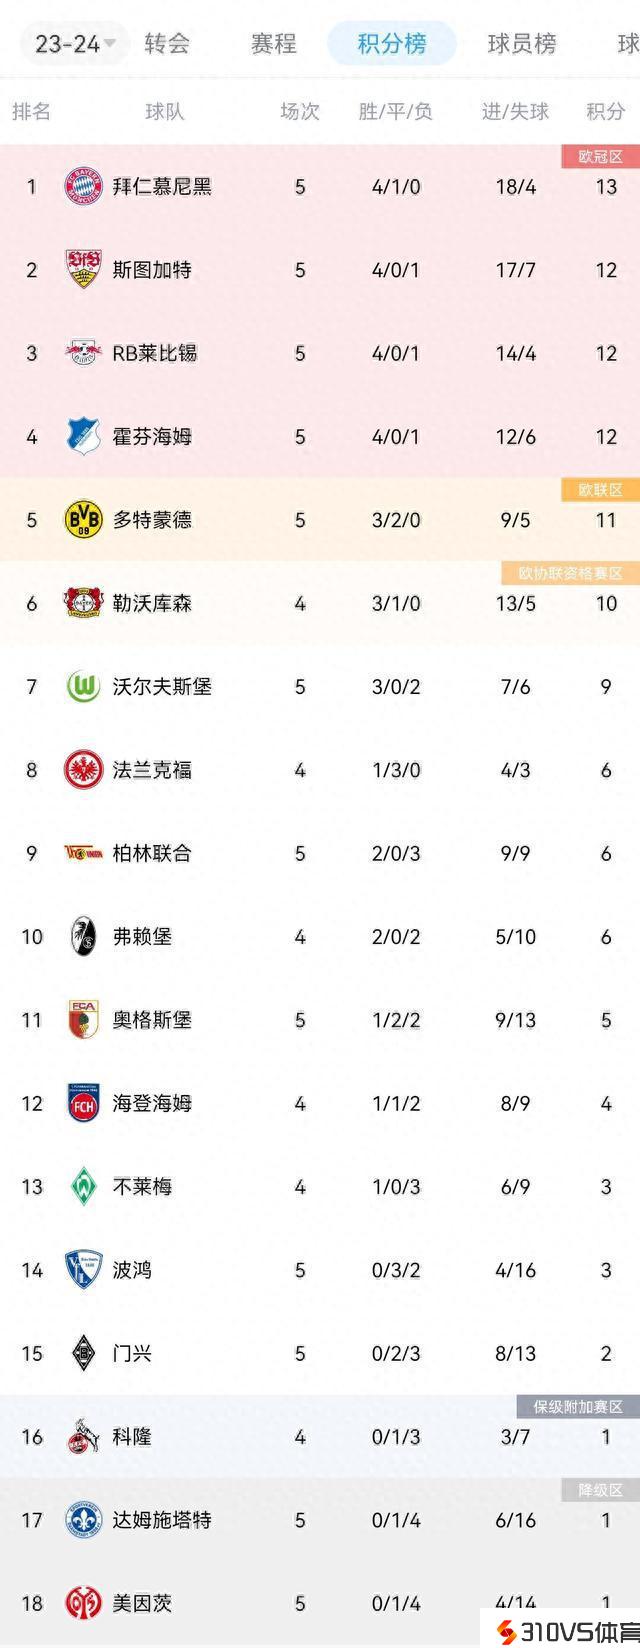Open the 球员榜 tab
The width and height of the screenshot is (640, 1648).
coord(521,44)
